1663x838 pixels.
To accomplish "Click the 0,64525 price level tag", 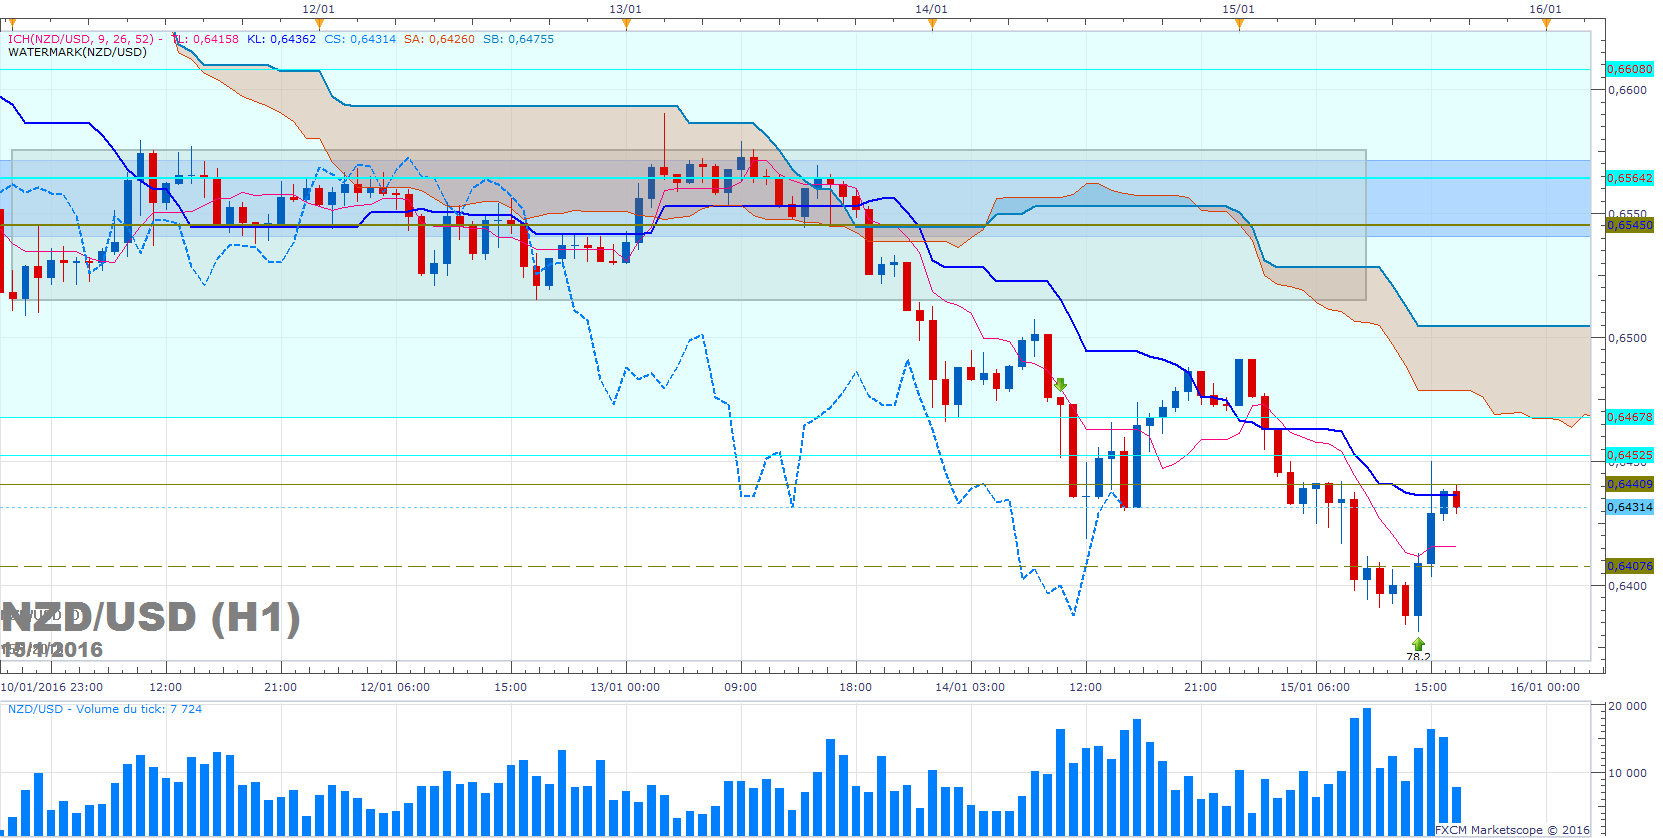I will [1629, 455].
